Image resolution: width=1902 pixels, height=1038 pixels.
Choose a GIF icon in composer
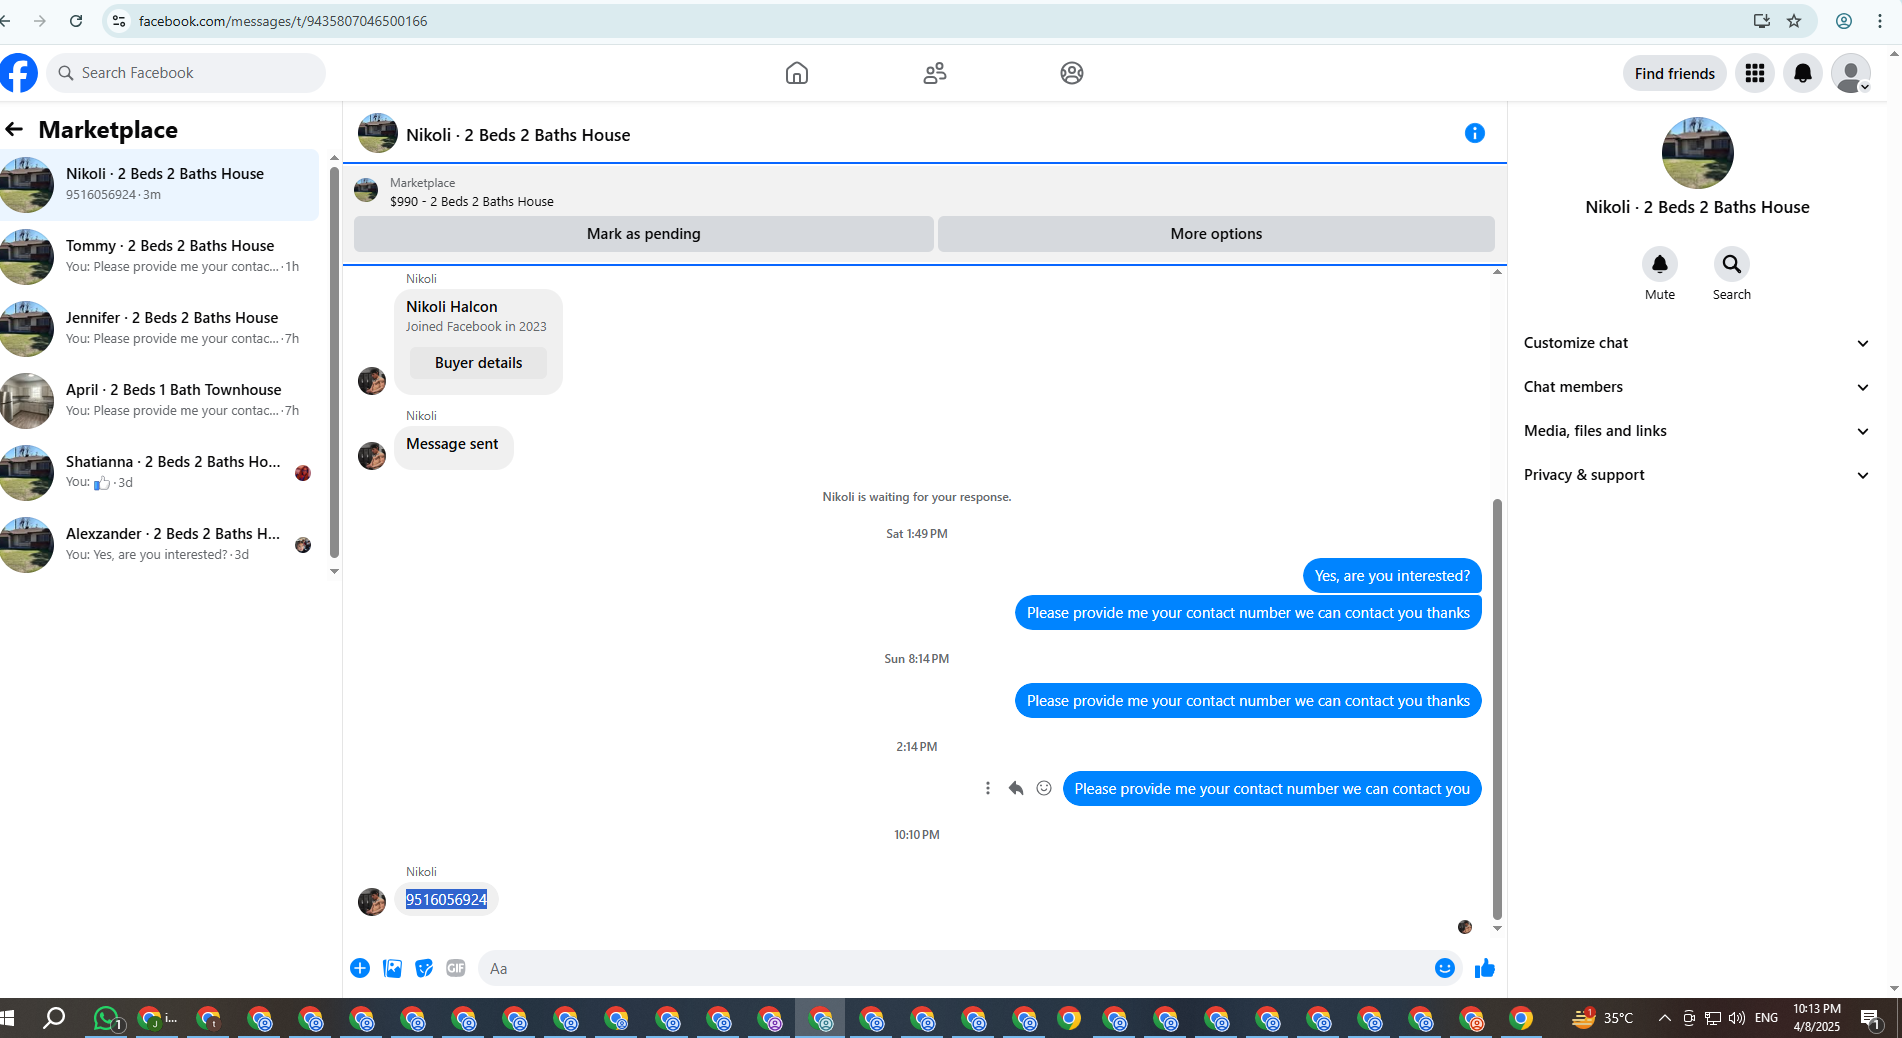point(456,968)
